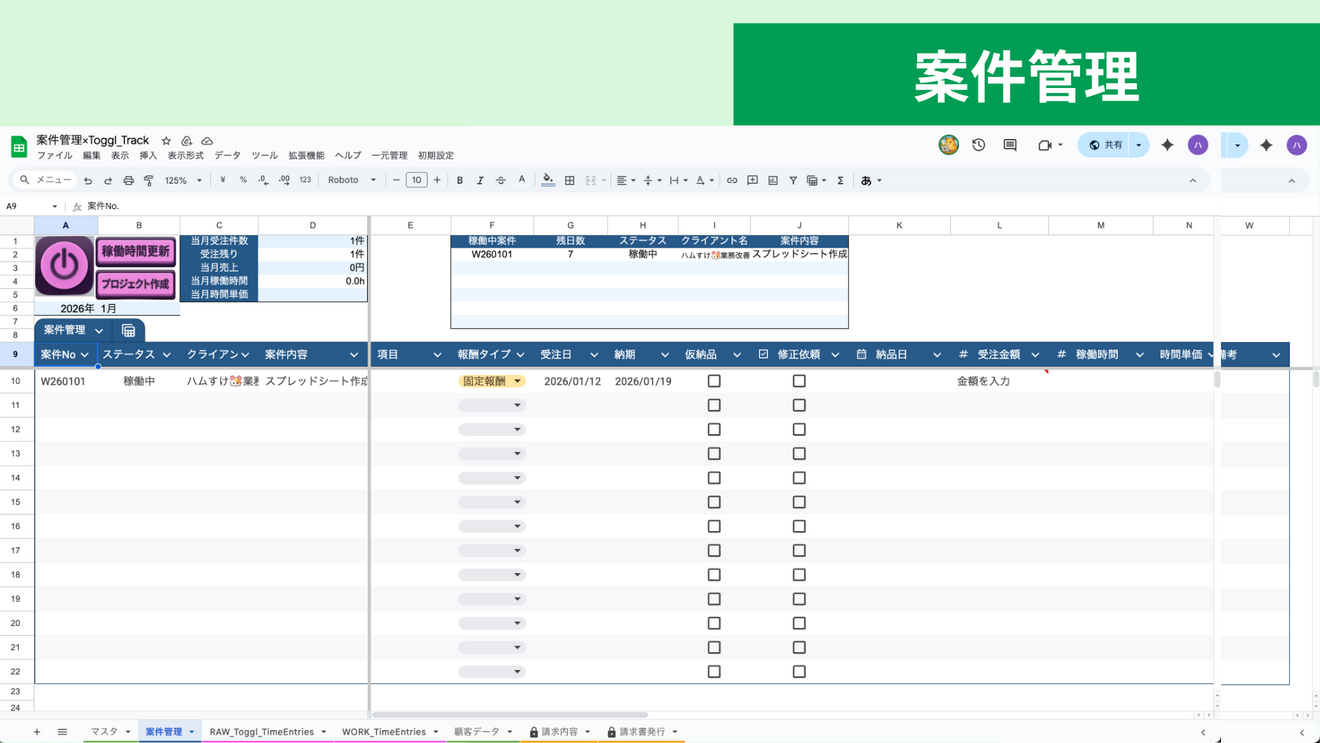1320x743 pixels.
Task: Toggle the 修正依頼 checkbox in row 16
Action: click(799, 526)
